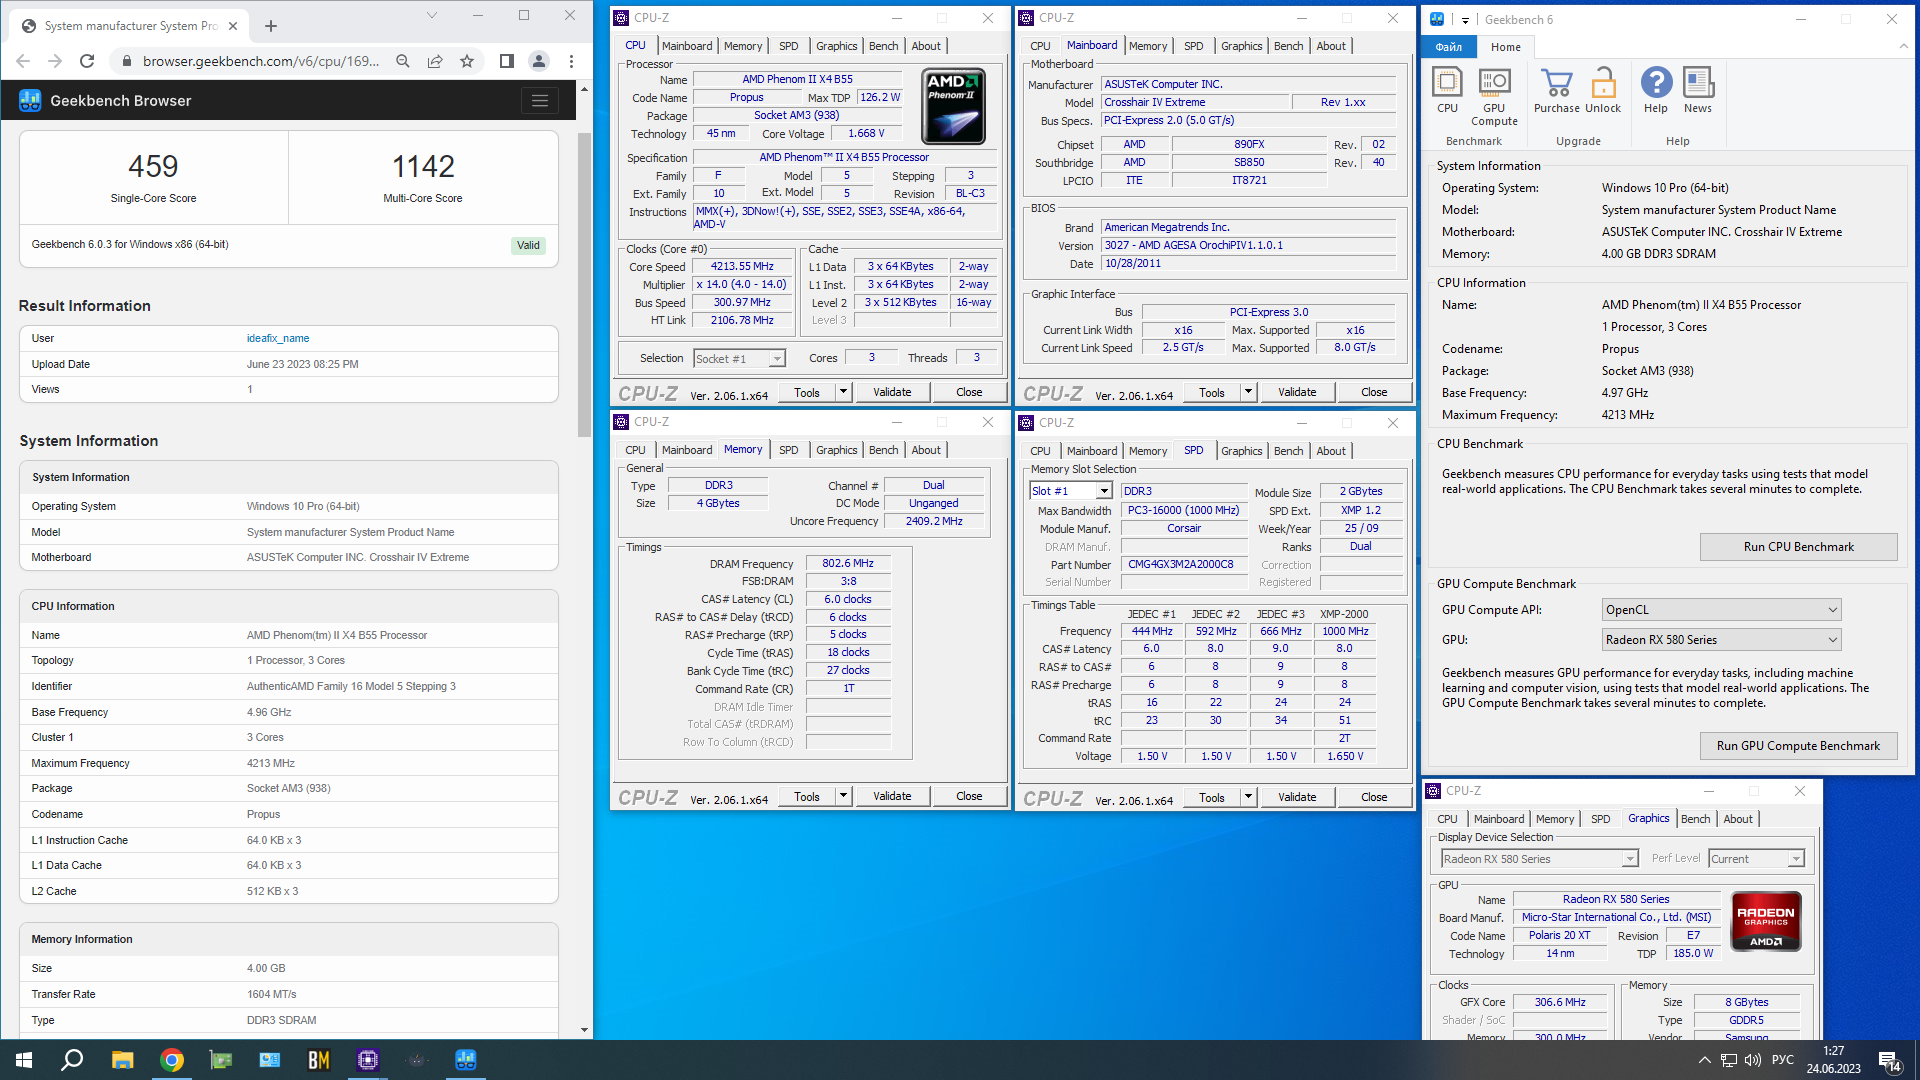Click Validate in the SPD CPU-Z window

(1297, 797)
